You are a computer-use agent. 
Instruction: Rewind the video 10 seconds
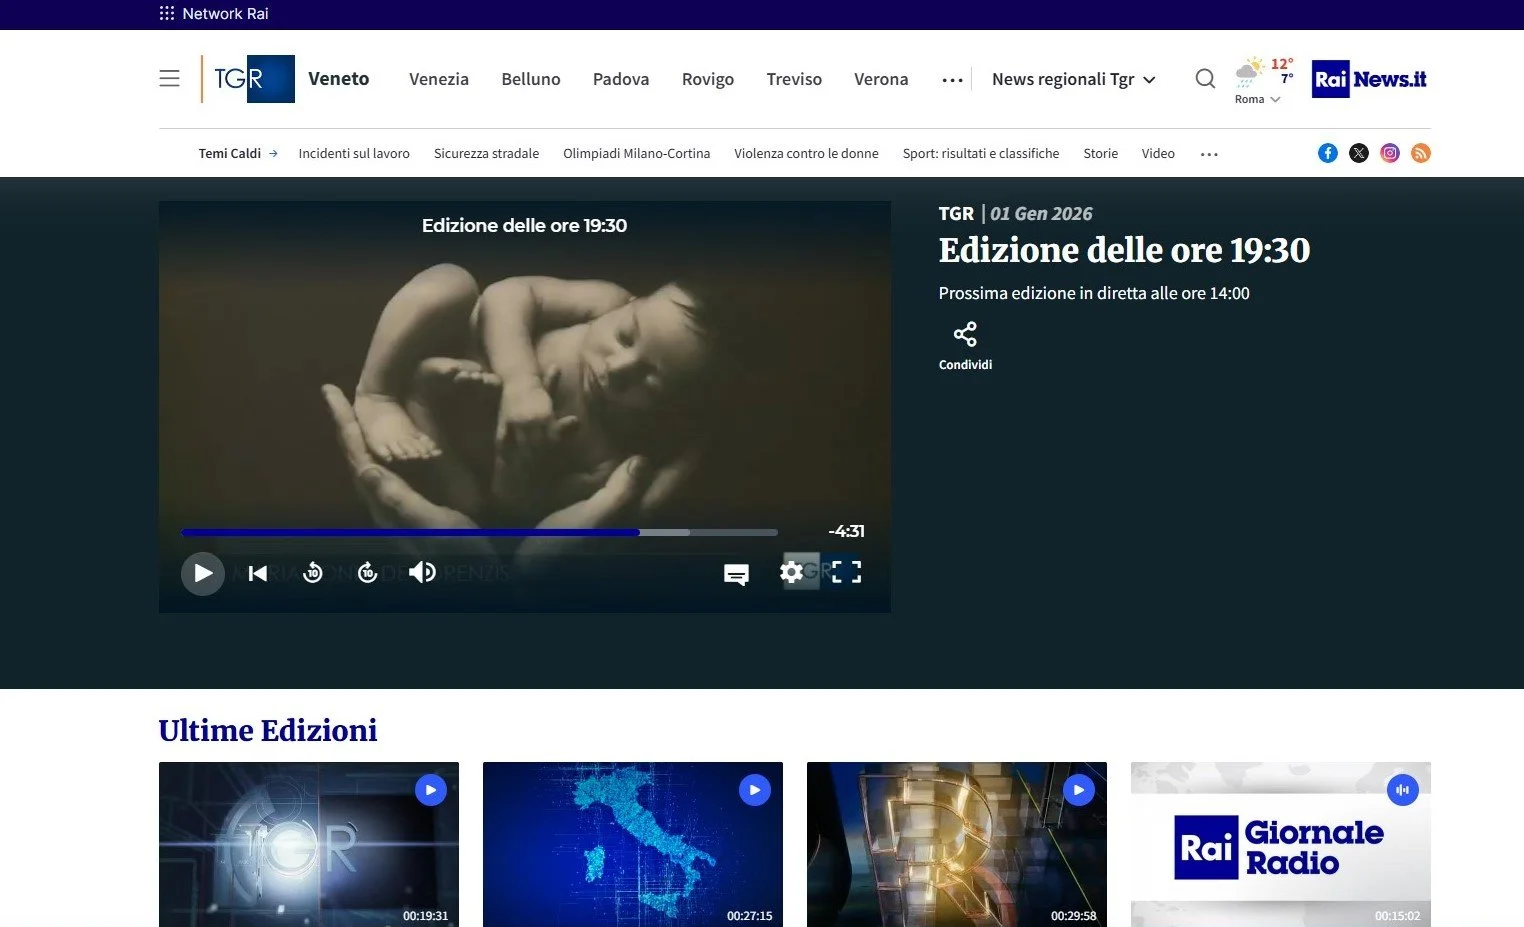pos(313,572)
